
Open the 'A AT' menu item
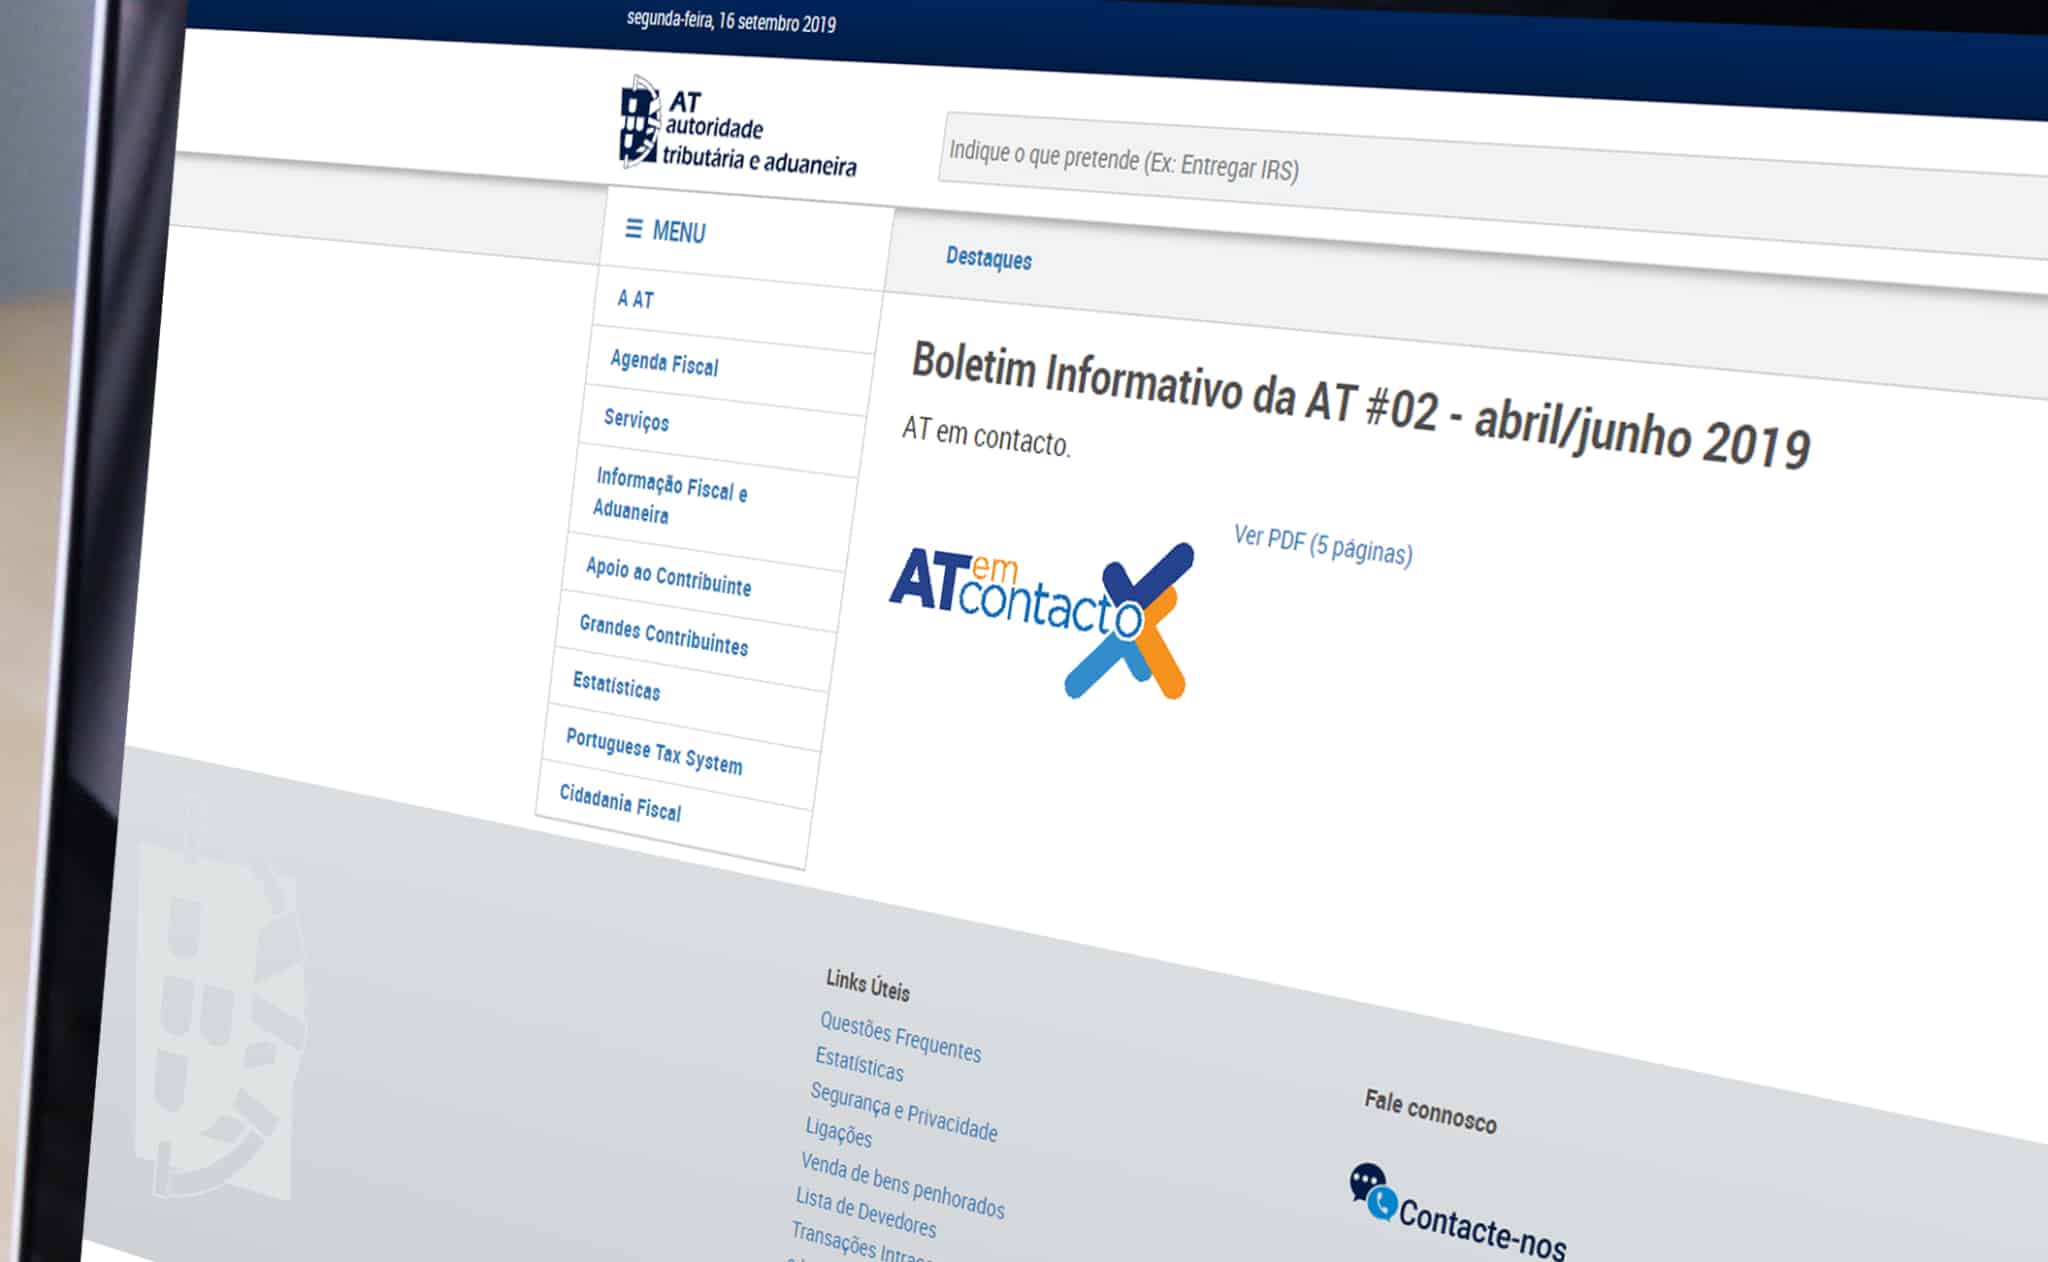pyautogui.click(x=635, y=299)
